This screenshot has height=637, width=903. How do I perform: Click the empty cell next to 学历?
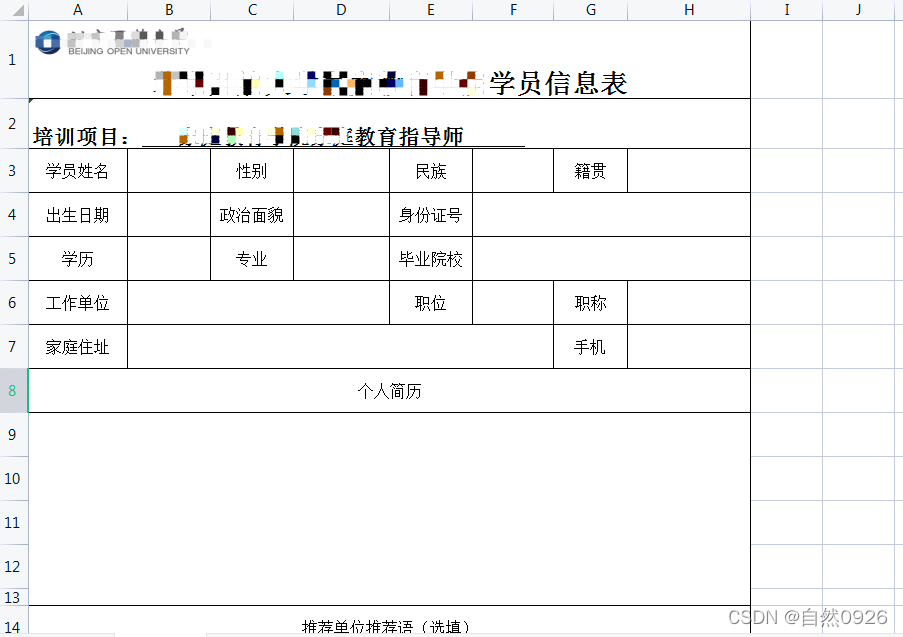point(169,259)
